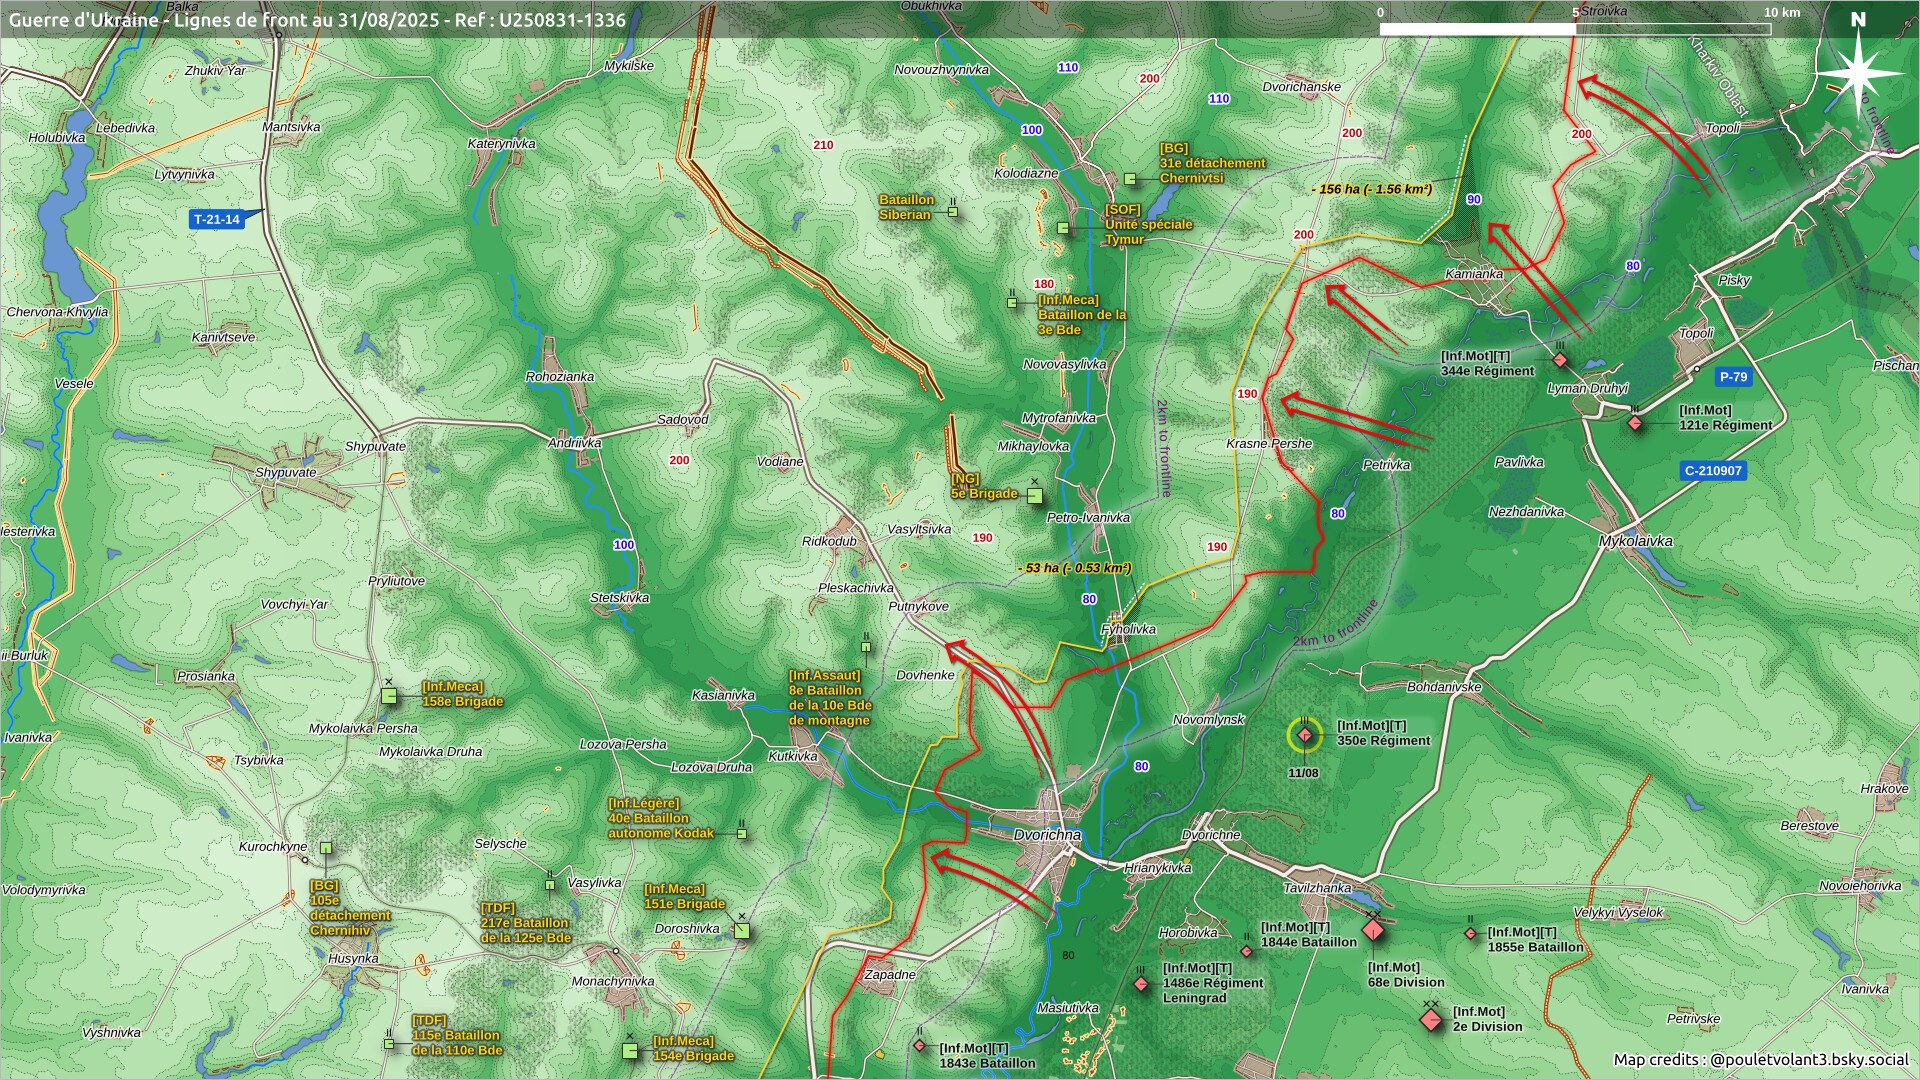The width and height of the screenshot is (1920, 1080).
Task: Click the map title with Ref U250831-1336
Action: click(318, 20)
